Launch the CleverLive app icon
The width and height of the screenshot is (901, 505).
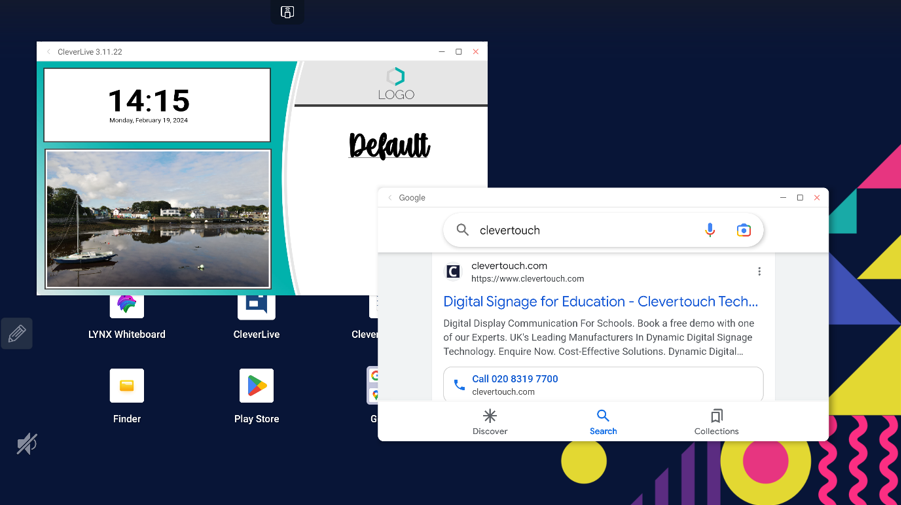tap(256, 307)
